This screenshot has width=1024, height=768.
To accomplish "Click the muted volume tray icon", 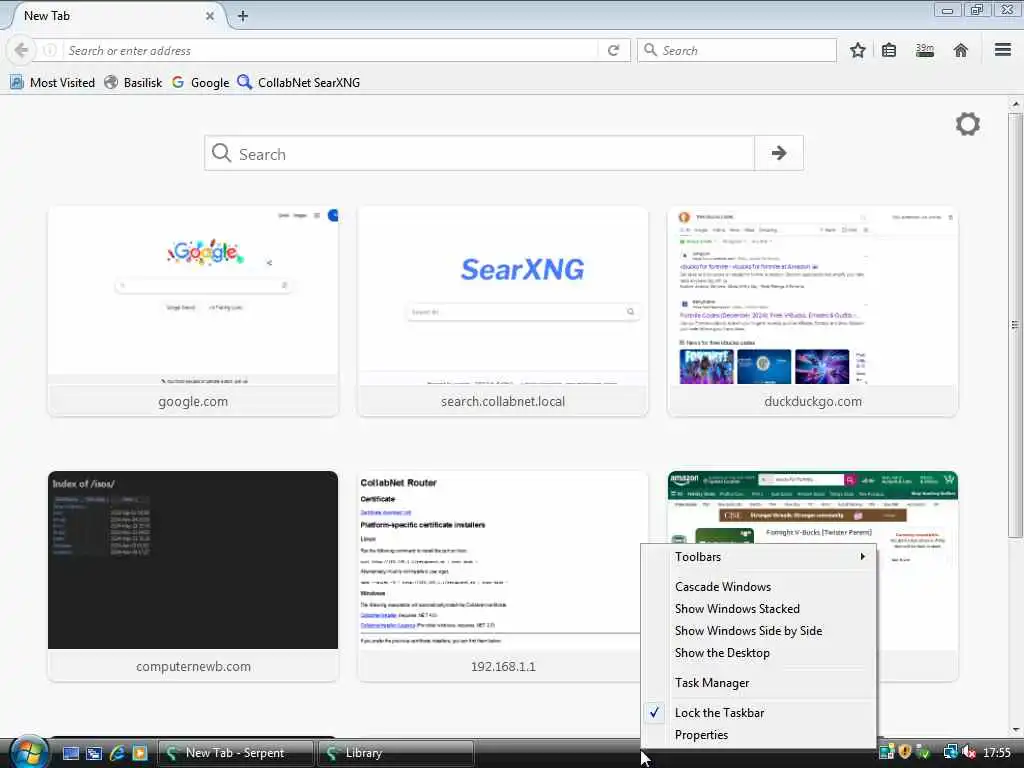I will (968, 752).
